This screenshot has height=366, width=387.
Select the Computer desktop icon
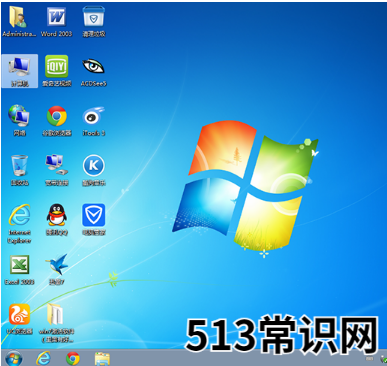tap(19, 71)
